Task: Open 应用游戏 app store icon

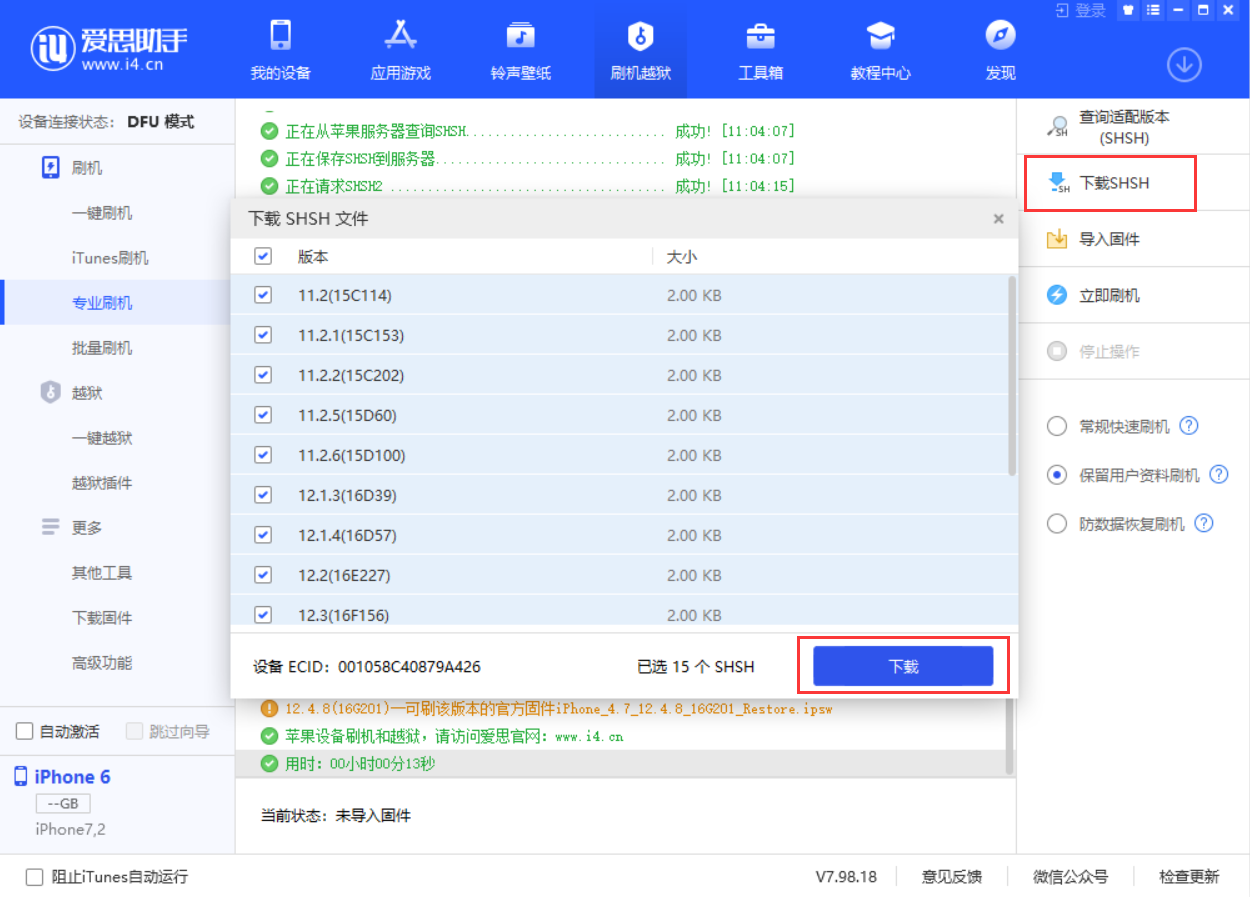Action: tap(400, 36)
